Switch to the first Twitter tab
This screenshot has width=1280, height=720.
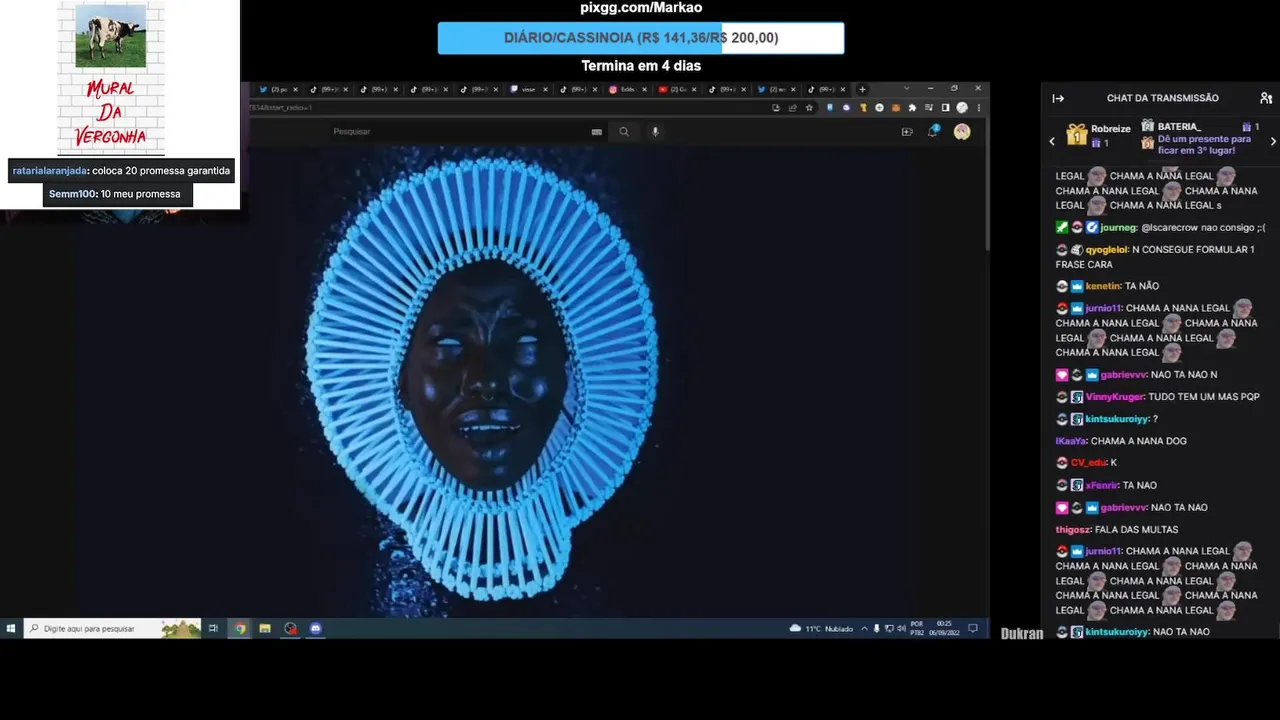(277, 89)
